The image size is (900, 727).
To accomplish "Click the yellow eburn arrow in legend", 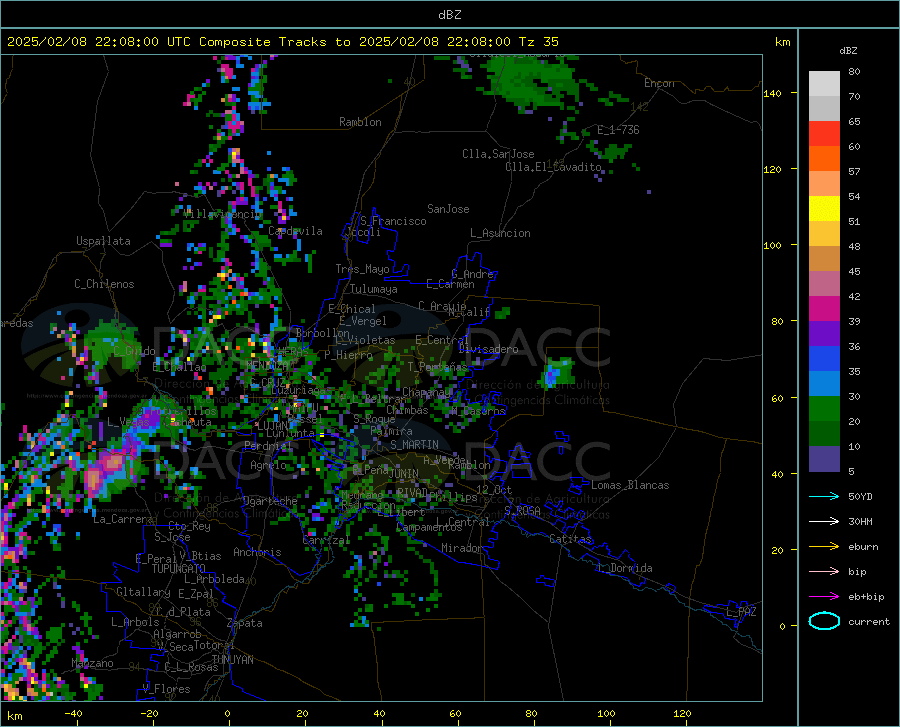I will pos(824,546).
